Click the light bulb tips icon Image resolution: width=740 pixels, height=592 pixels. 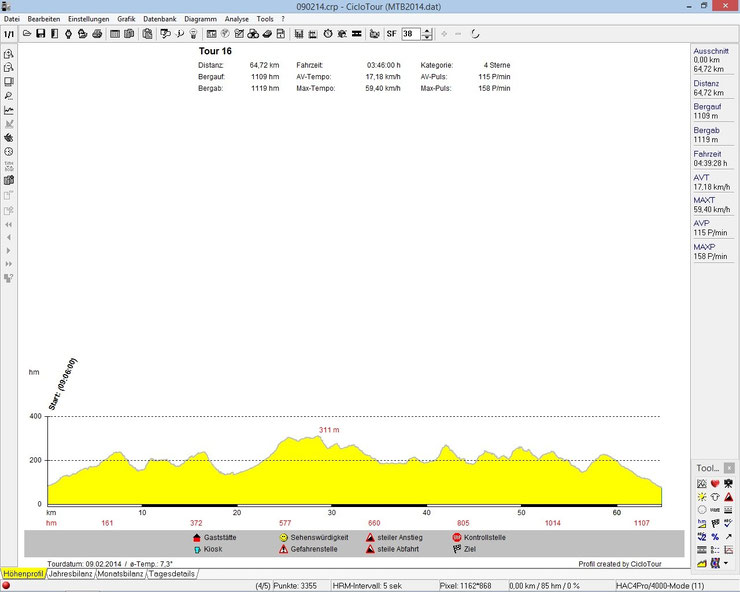coord(193,34)
